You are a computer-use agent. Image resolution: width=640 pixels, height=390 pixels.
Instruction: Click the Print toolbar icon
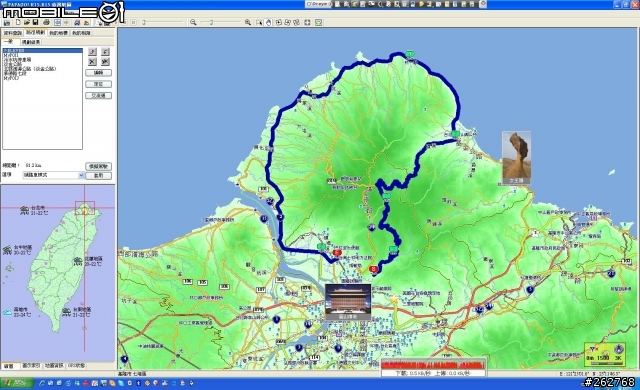[x=46, y=22]
